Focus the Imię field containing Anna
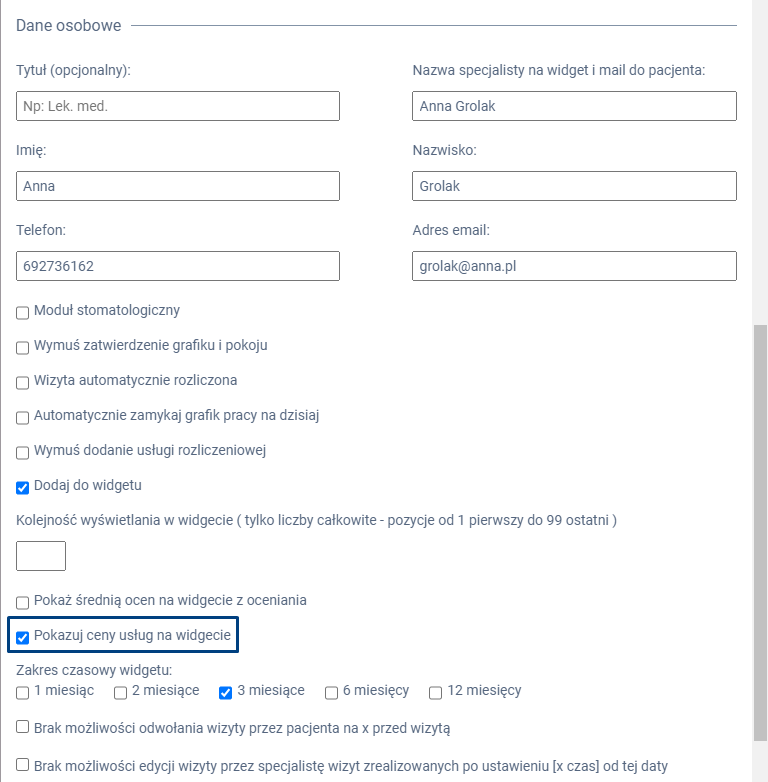Viewport: 768px width, 782px height. 178,186
